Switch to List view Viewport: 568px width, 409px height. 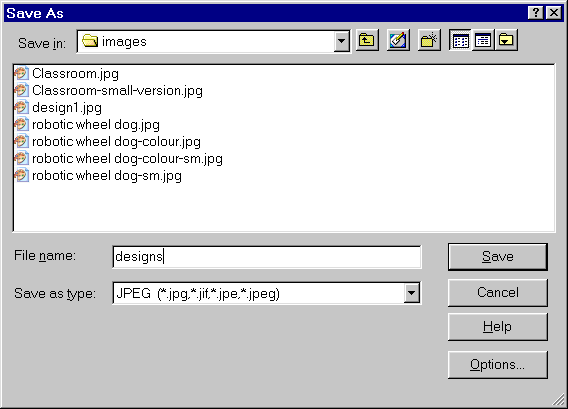click(x=460, y=41)
